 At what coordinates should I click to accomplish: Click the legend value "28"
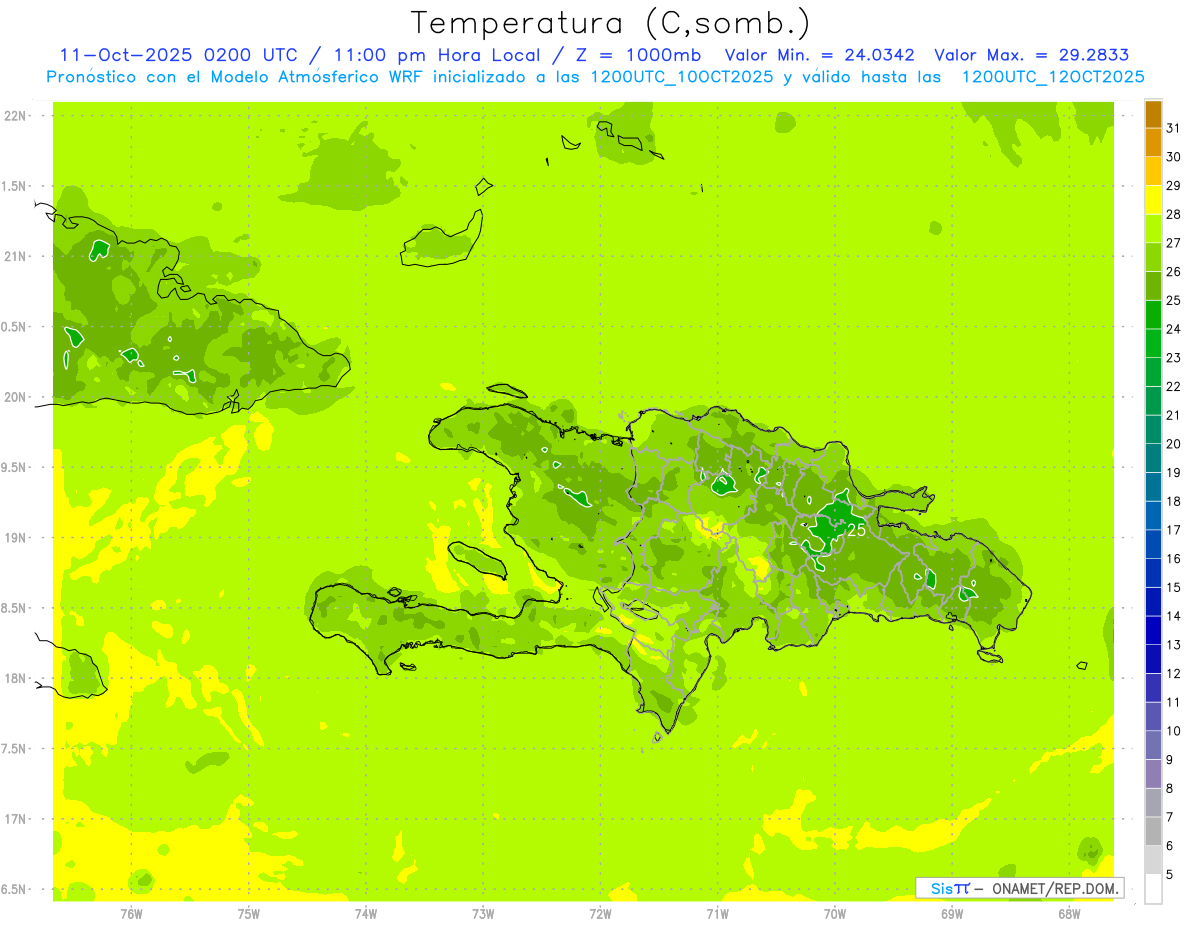1174,215
